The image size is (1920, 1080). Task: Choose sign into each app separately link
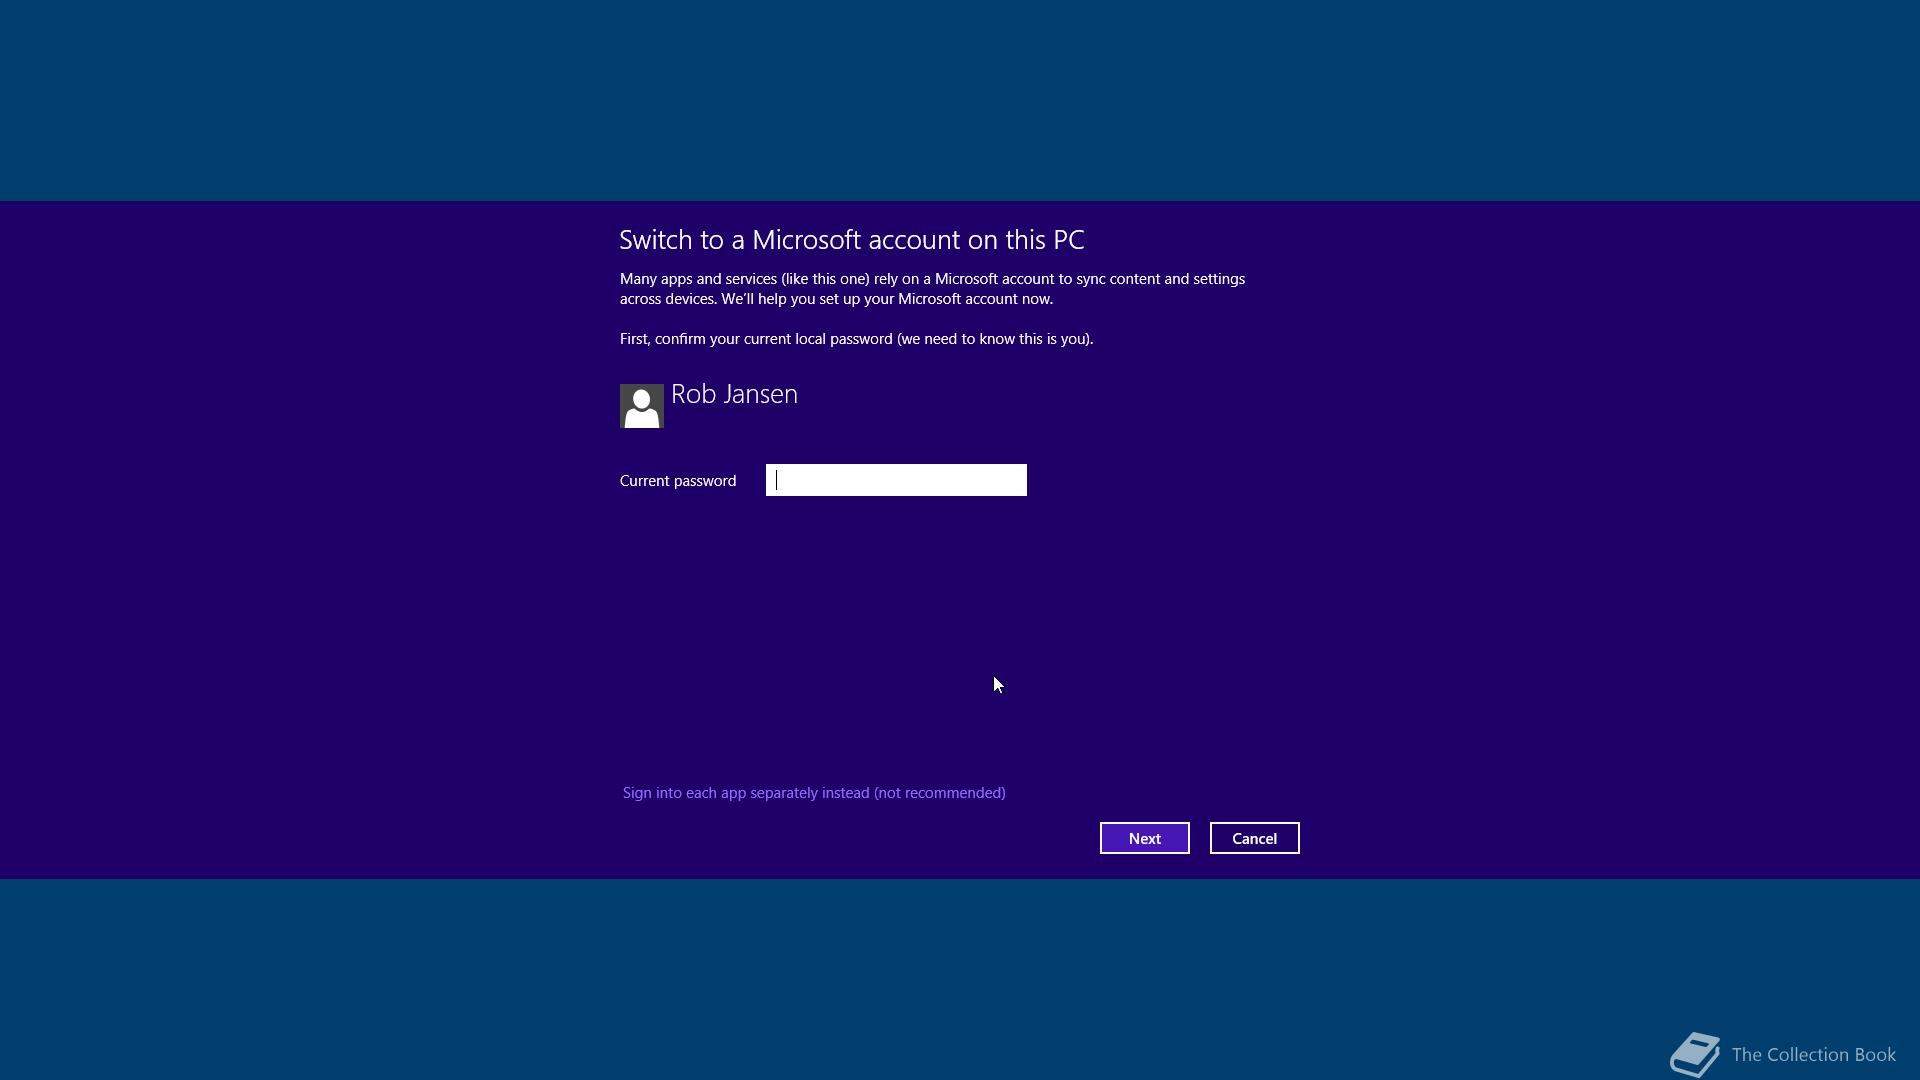point(814,792)
